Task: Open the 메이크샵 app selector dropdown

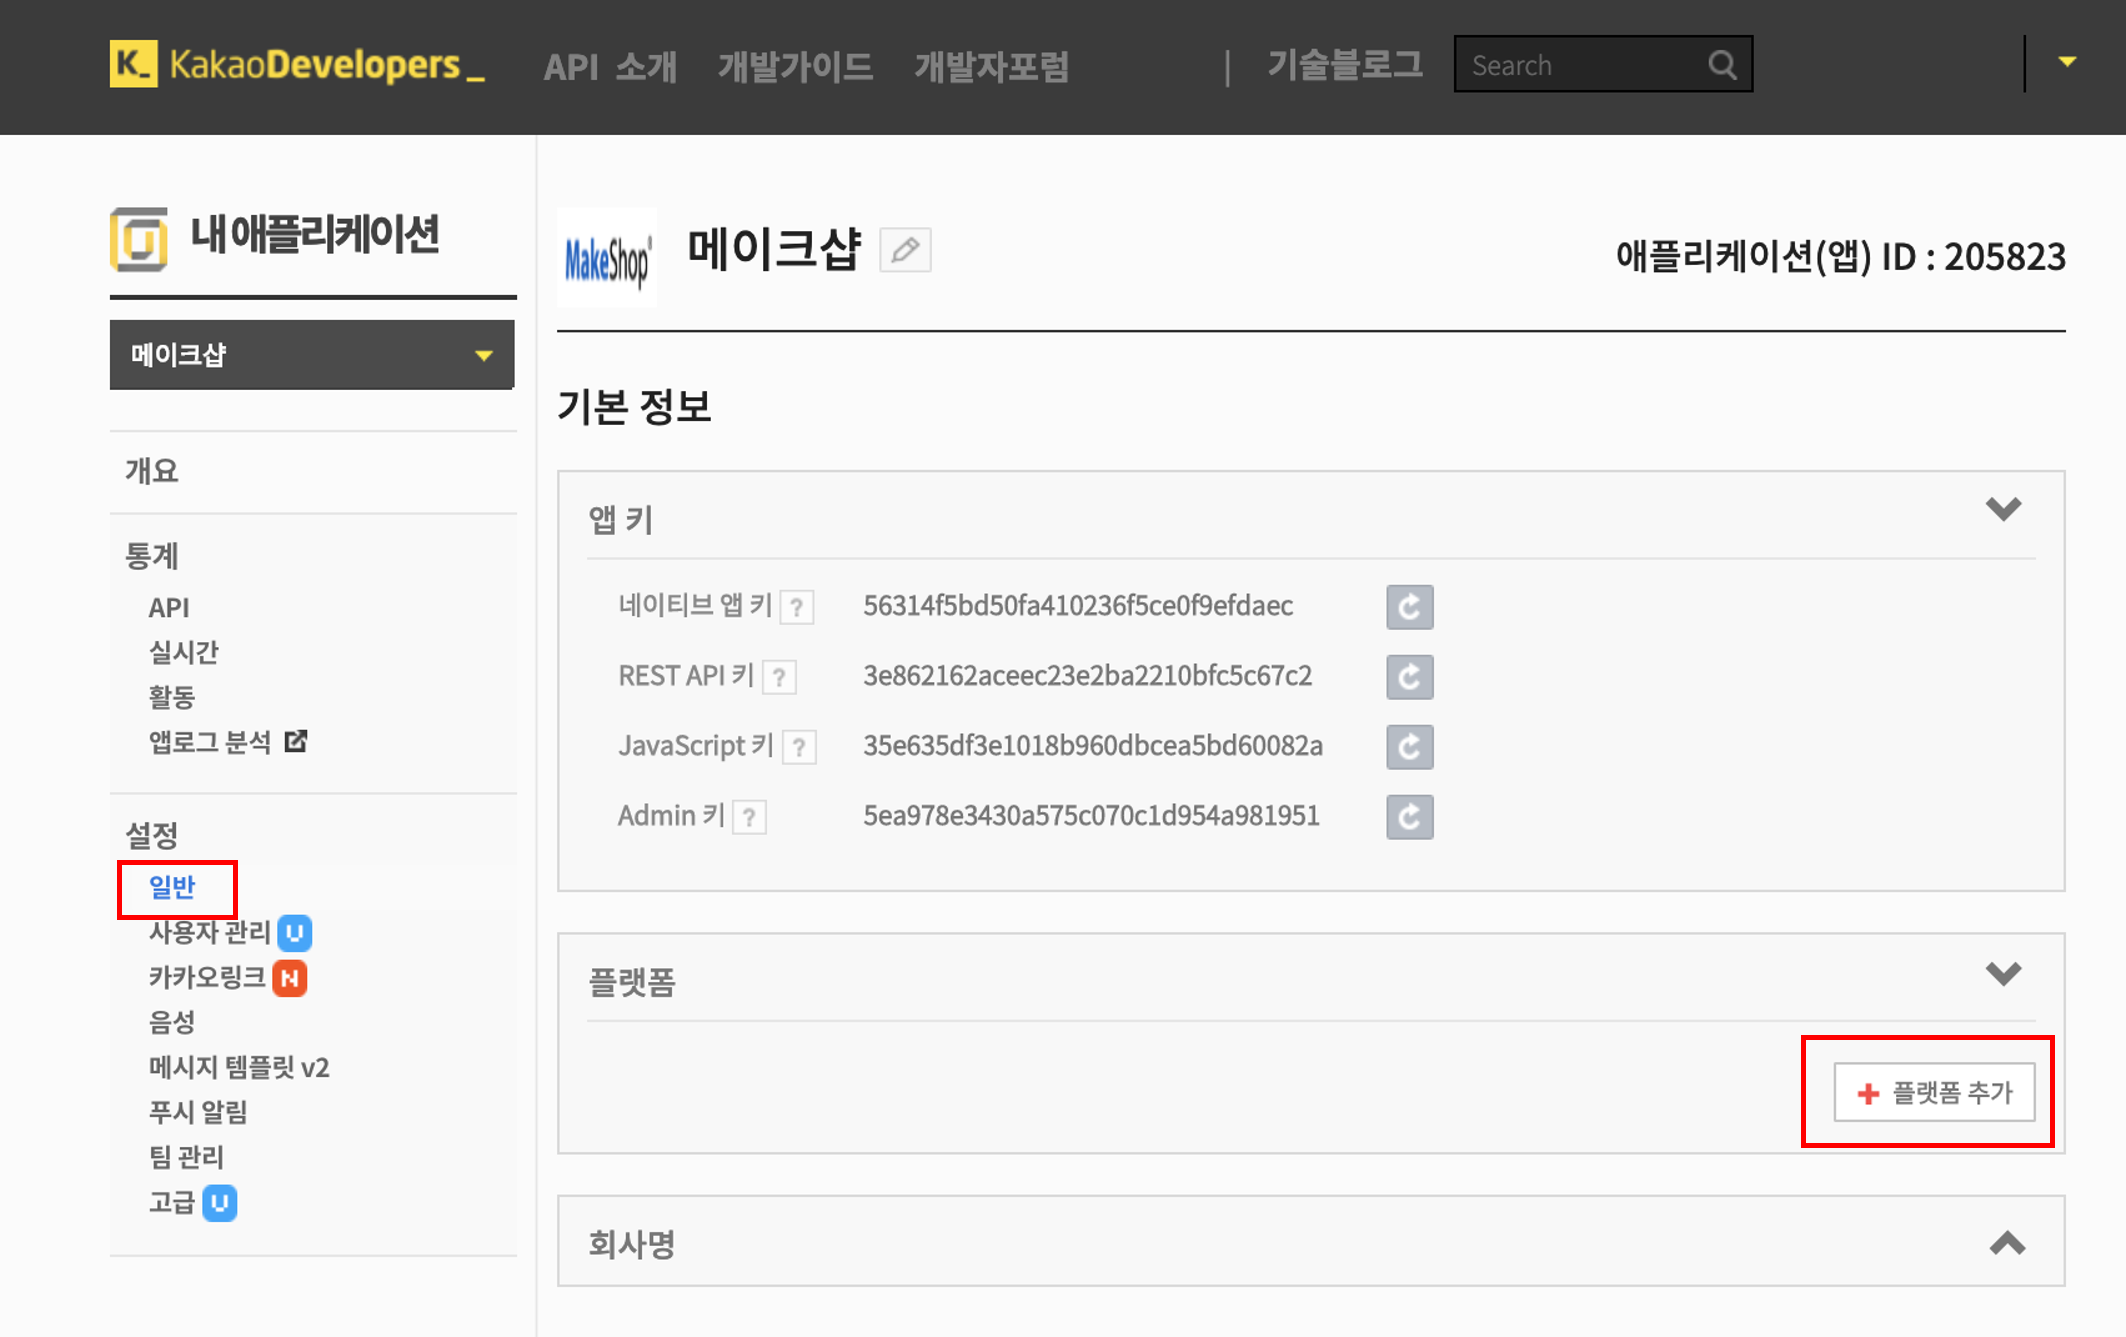Action: 312,355
